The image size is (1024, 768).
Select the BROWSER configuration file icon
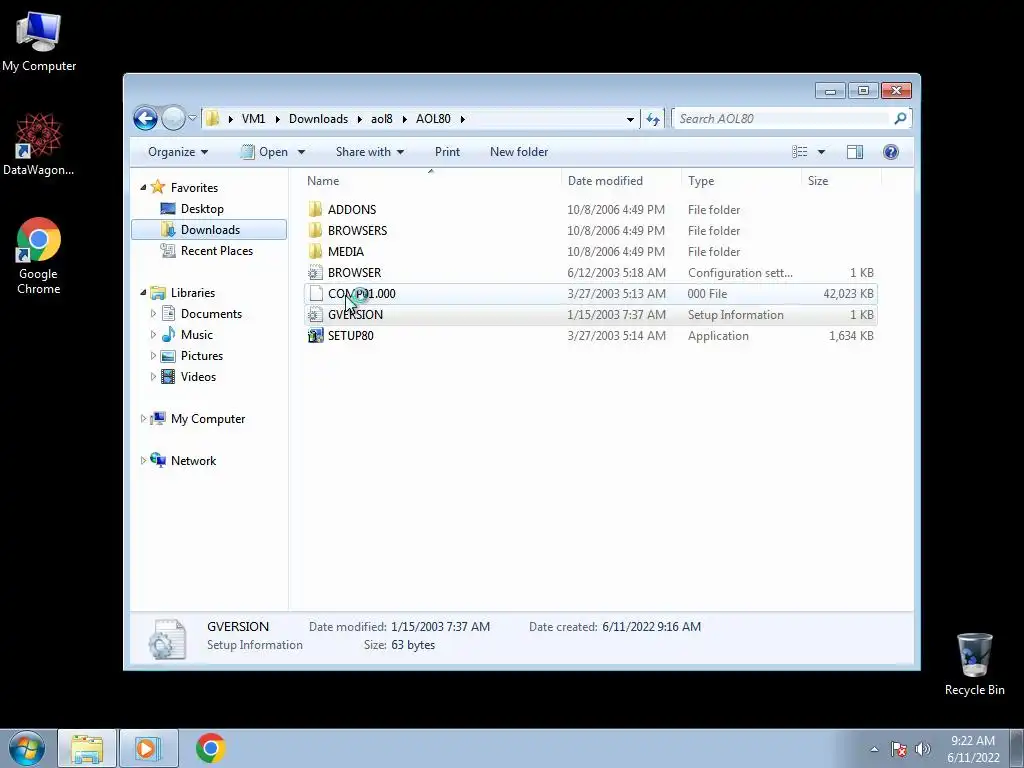coord(315,272)
